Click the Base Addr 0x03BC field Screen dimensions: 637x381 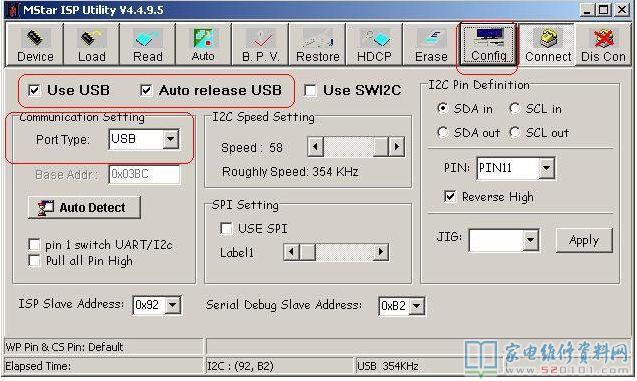coord(144,174)
